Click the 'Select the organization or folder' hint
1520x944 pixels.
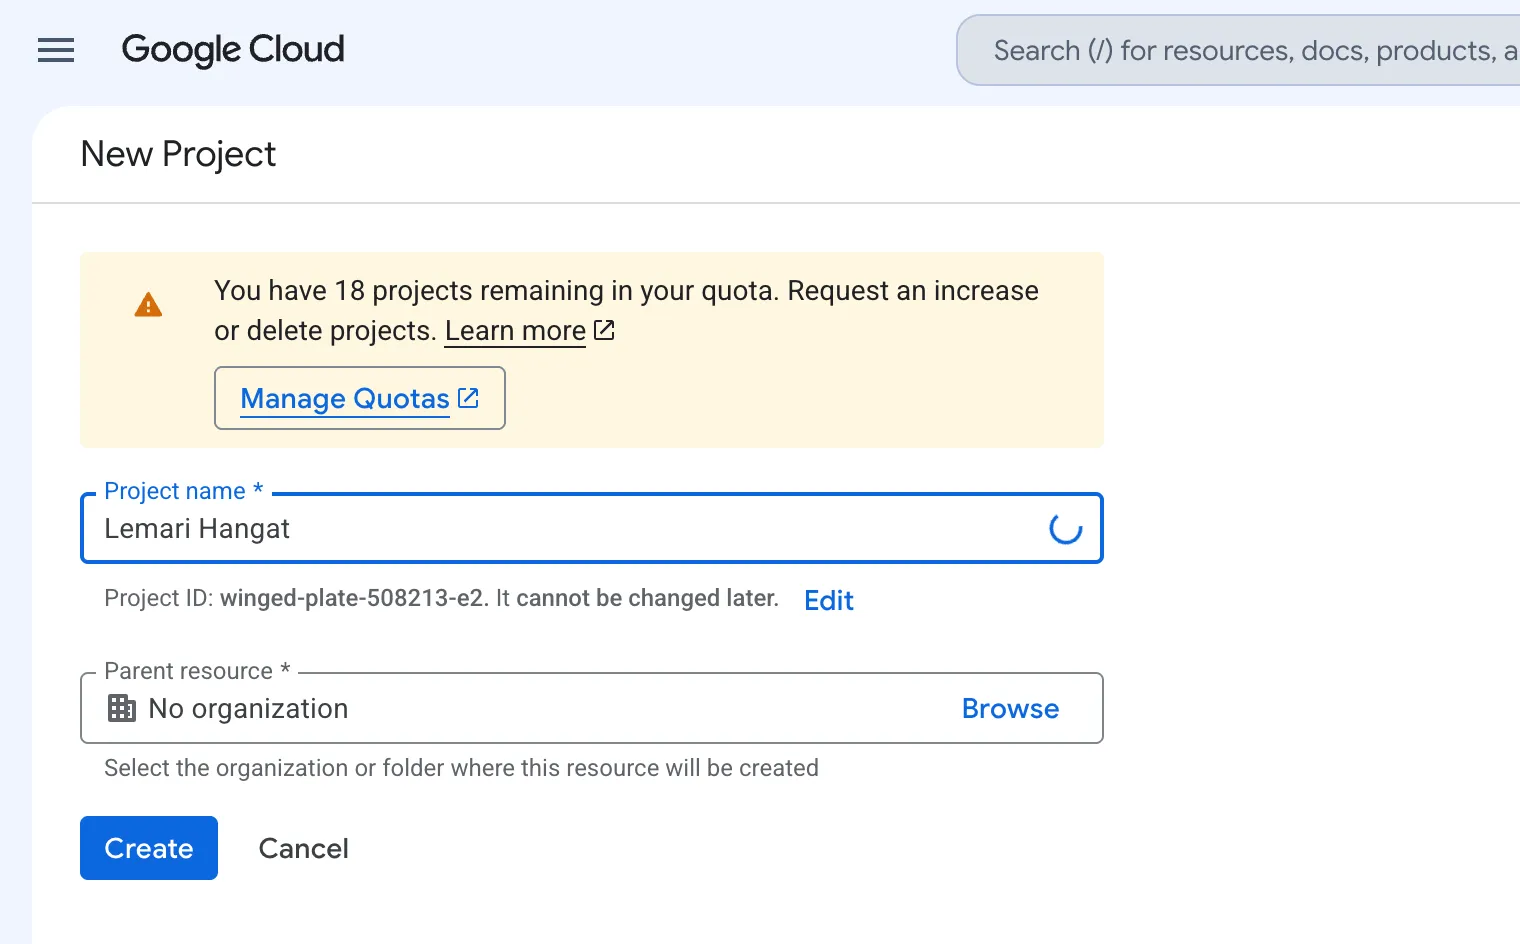461,768
